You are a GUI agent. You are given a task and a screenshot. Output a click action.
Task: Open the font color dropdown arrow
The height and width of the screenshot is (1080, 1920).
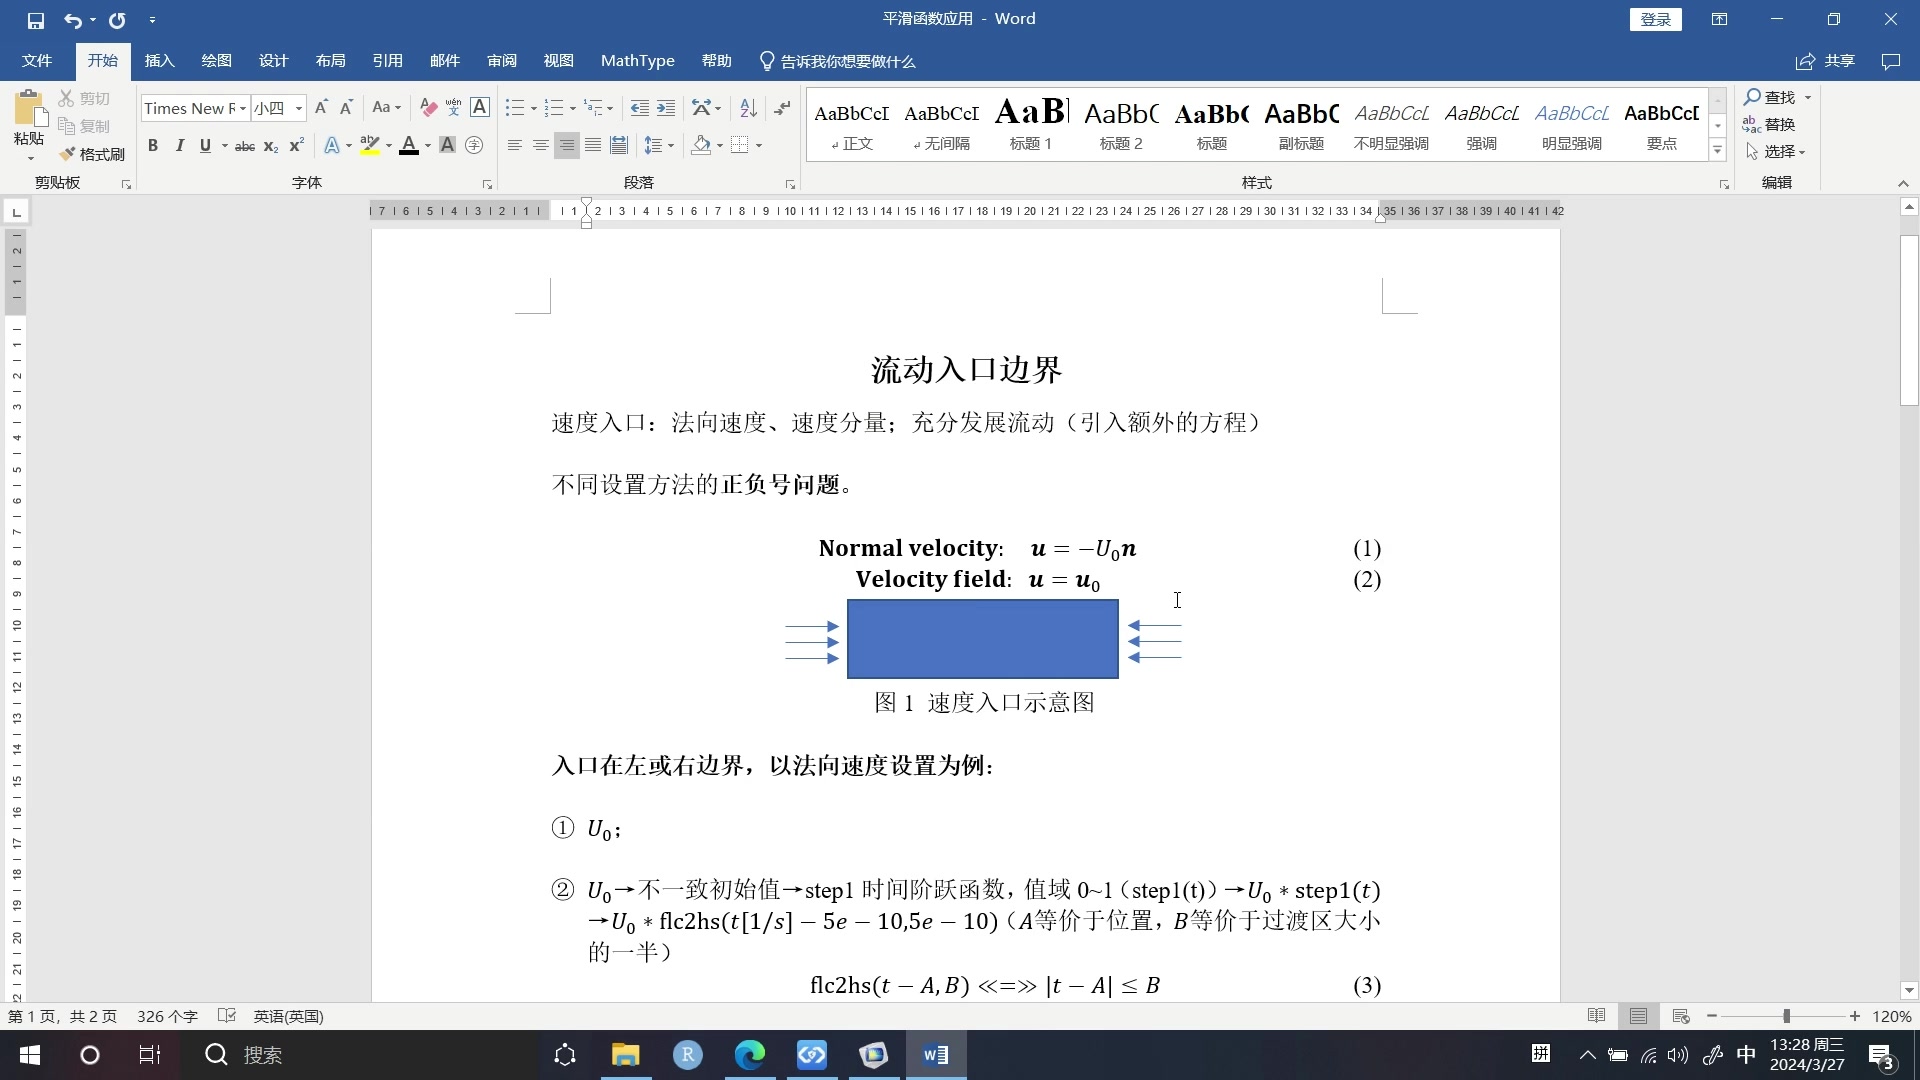pyautogui.click(x=428, y=145)
